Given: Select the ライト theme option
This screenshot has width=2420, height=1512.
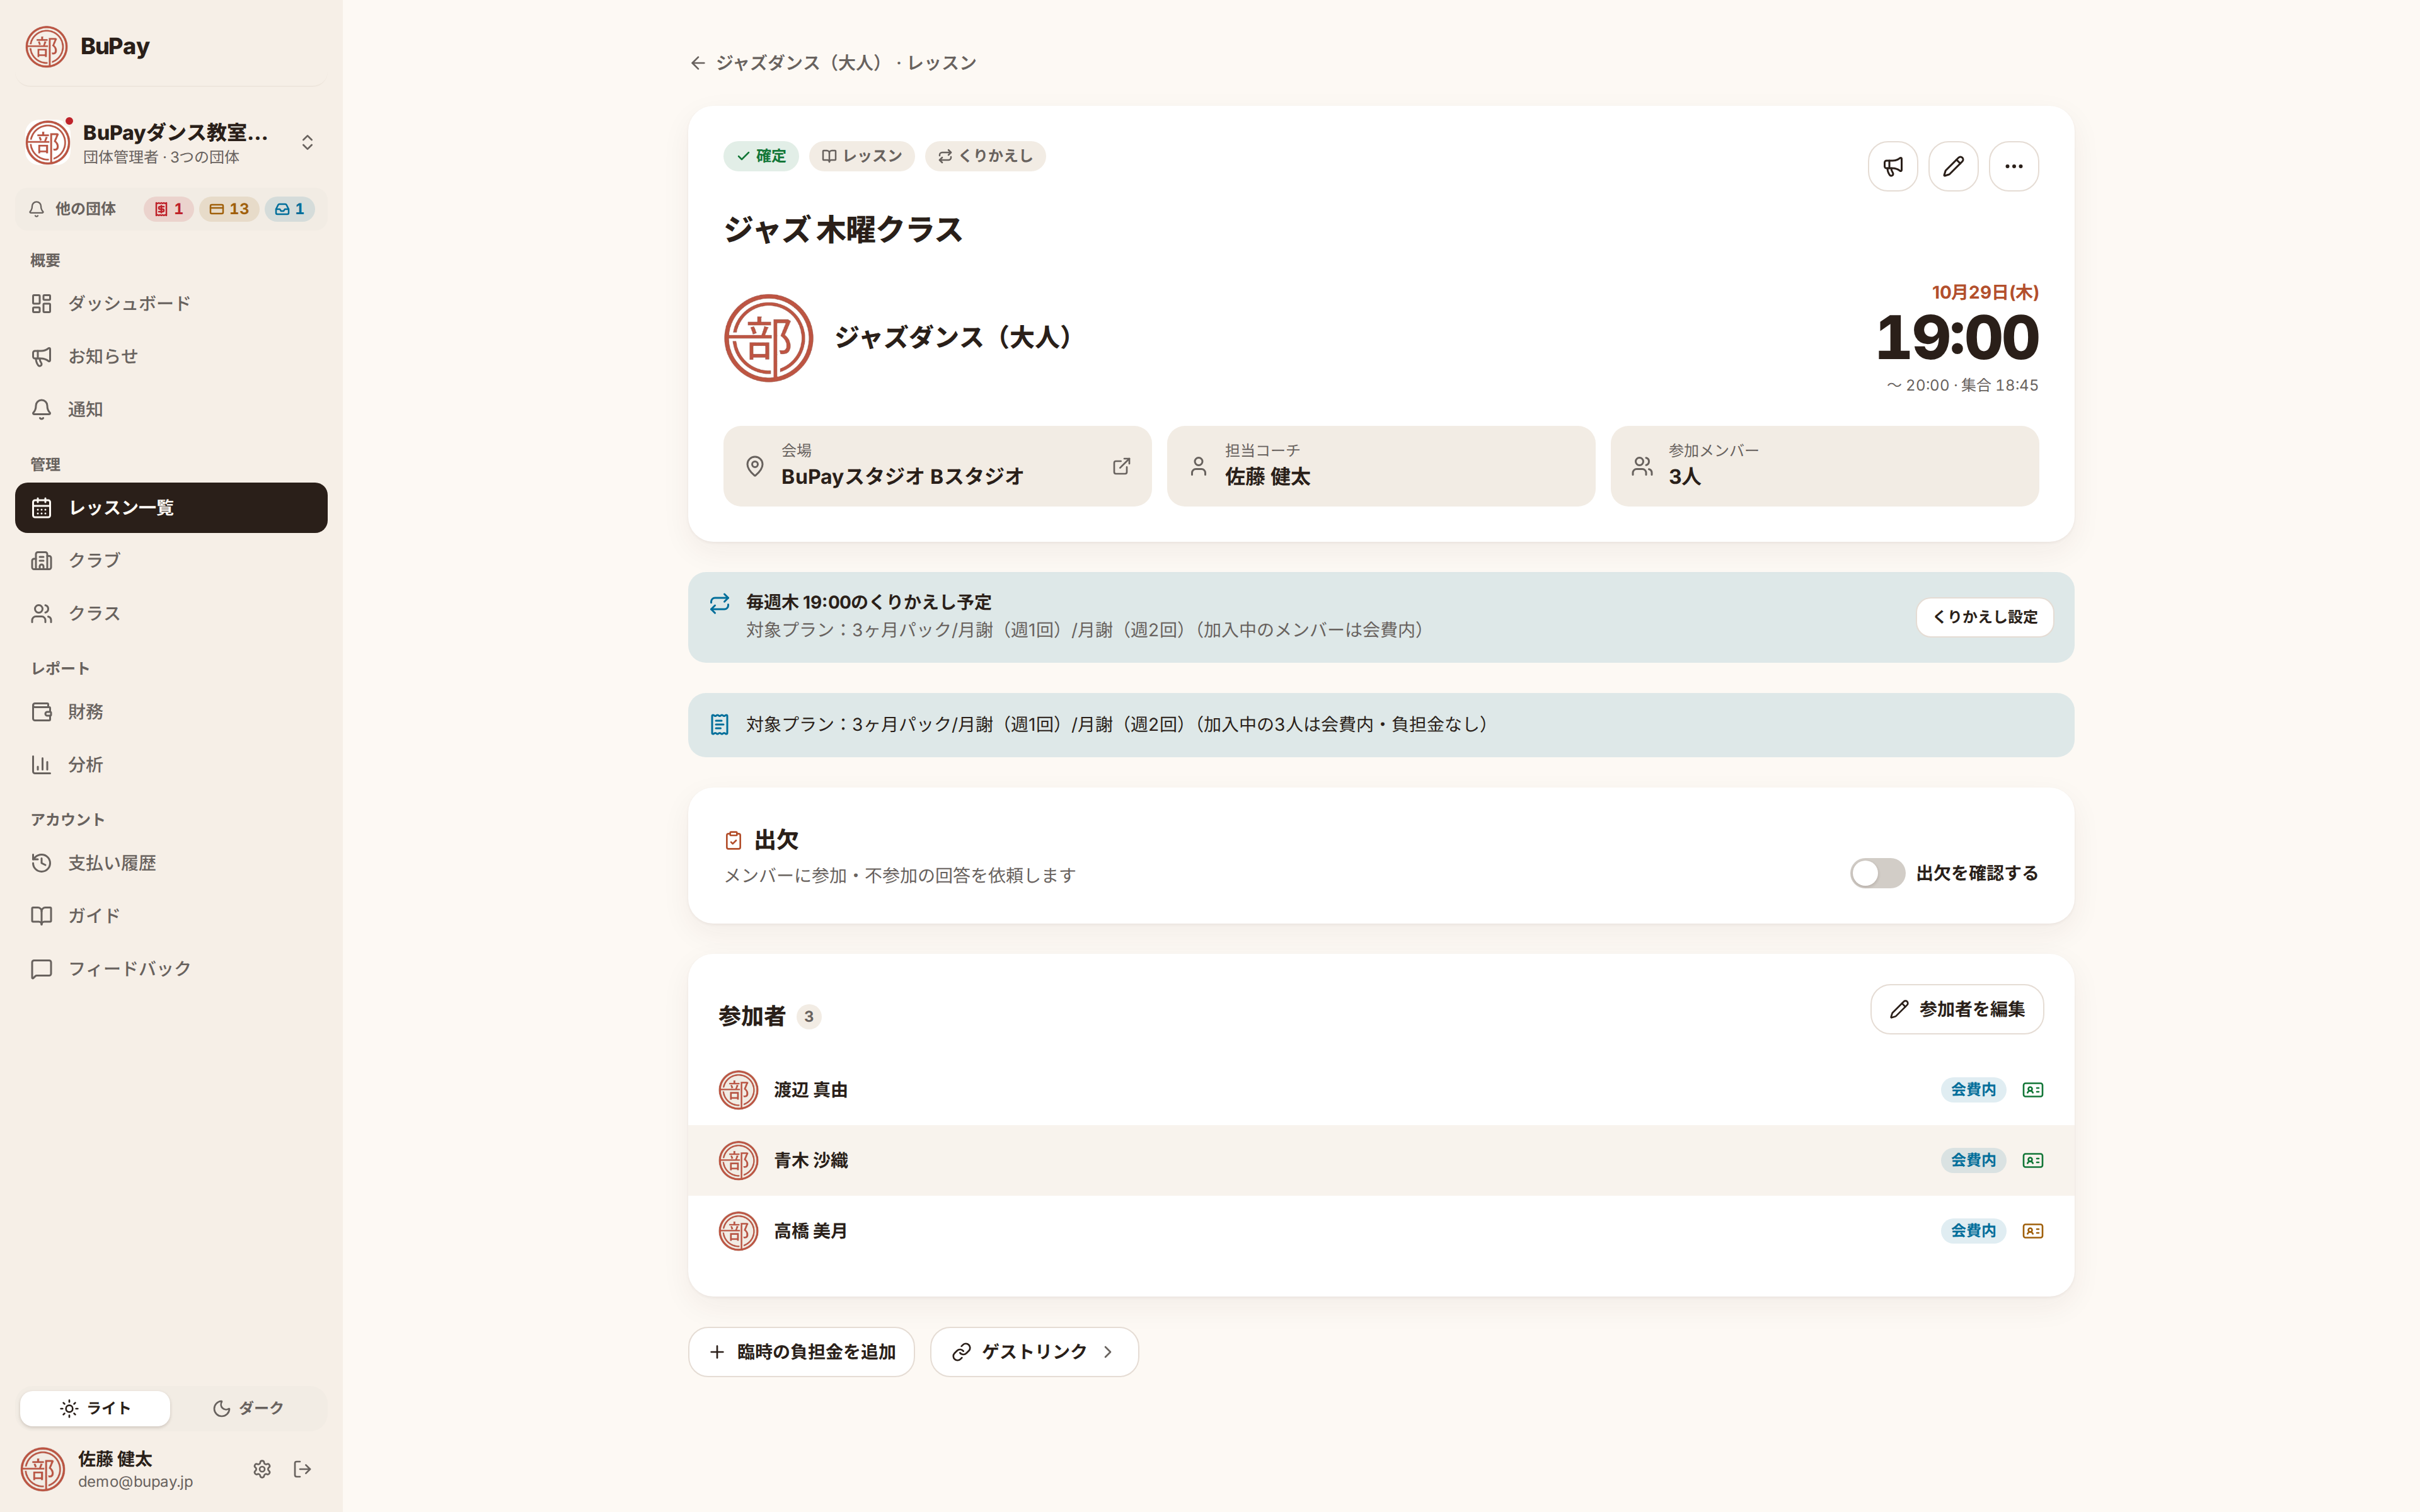Looking at the screenshot, I should [x=95, y=1408].
